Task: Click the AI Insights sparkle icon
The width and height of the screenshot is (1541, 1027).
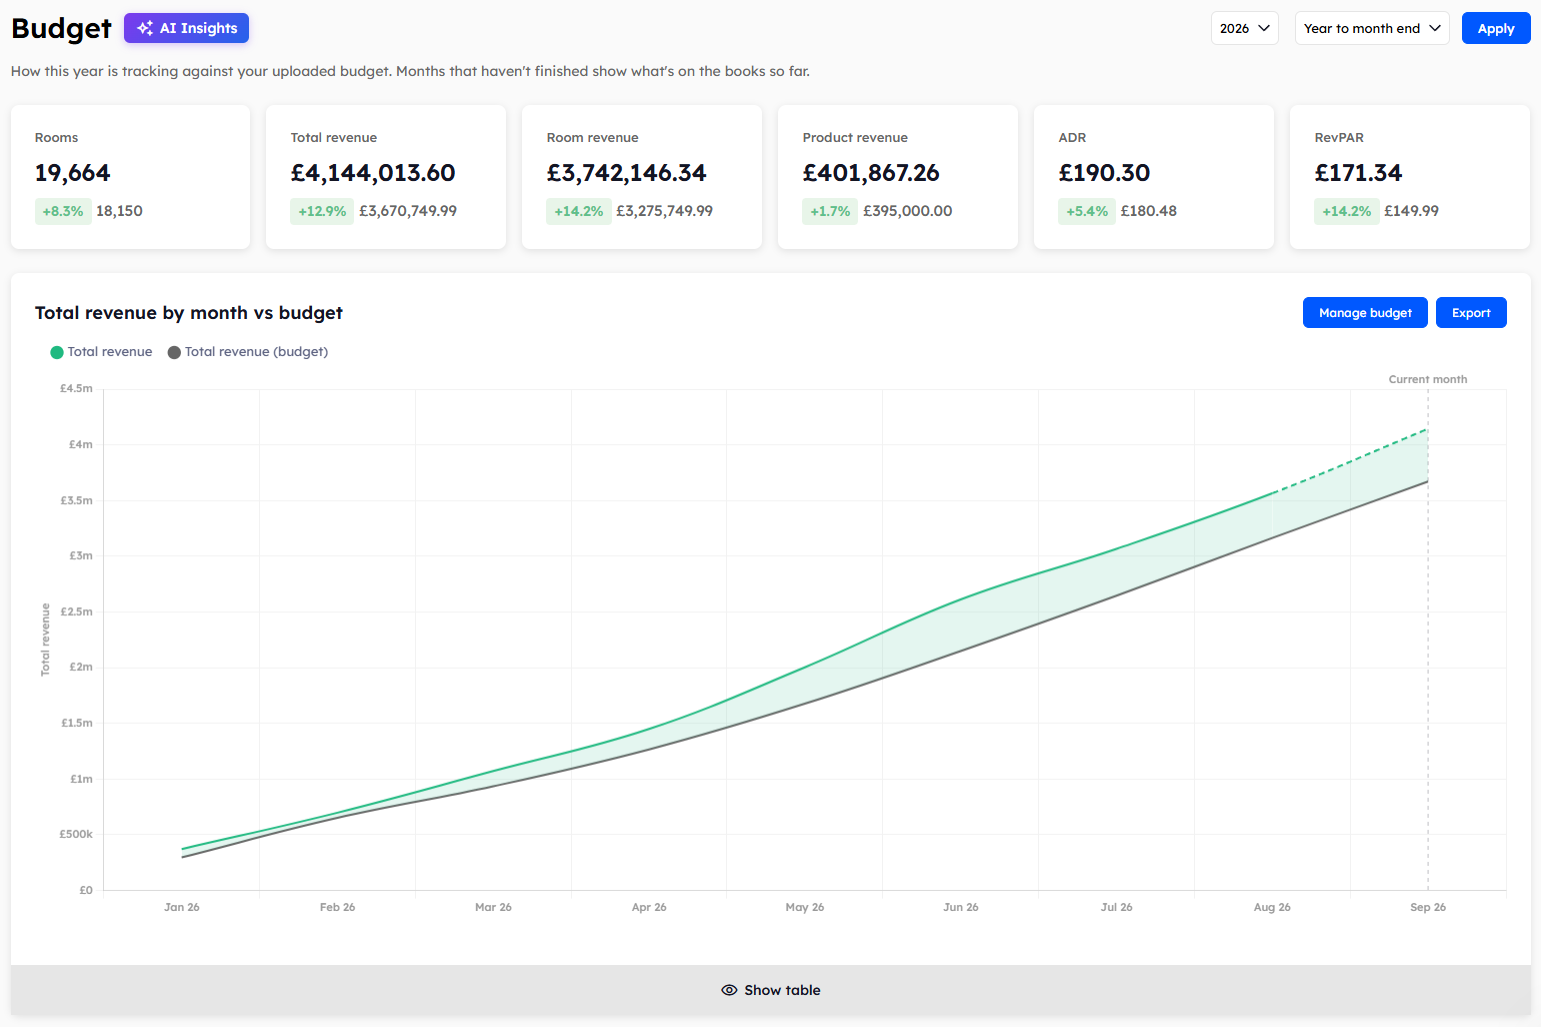Action: [145, 28]
